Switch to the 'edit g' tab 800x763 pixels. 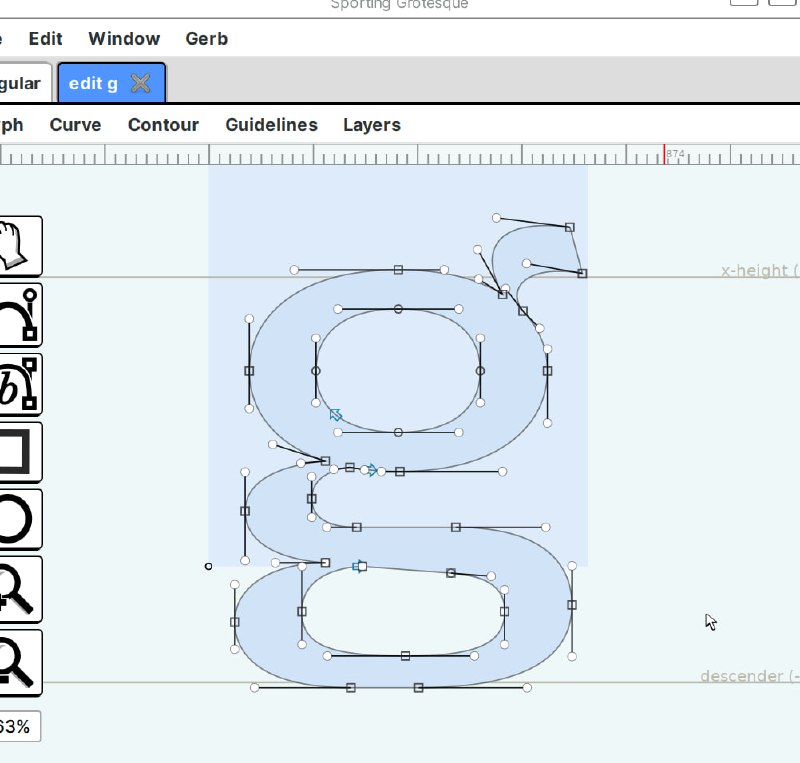(x=93, y=83)
